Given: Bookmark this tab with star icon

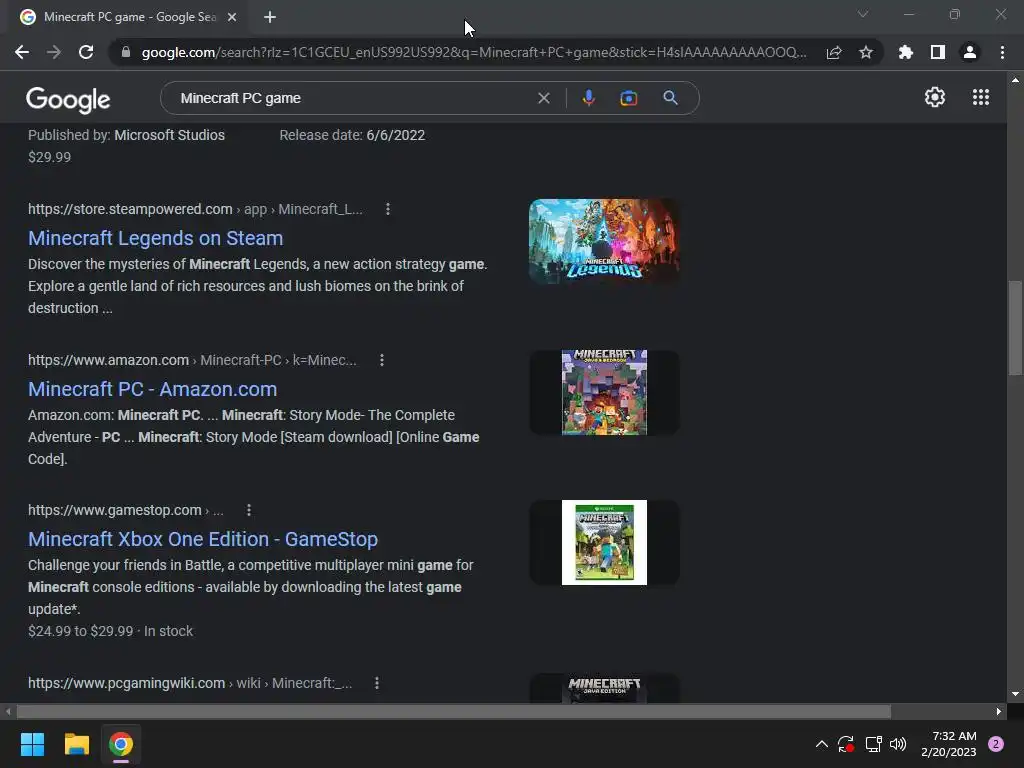Looking at the screenshot, I should pos(866,52).
